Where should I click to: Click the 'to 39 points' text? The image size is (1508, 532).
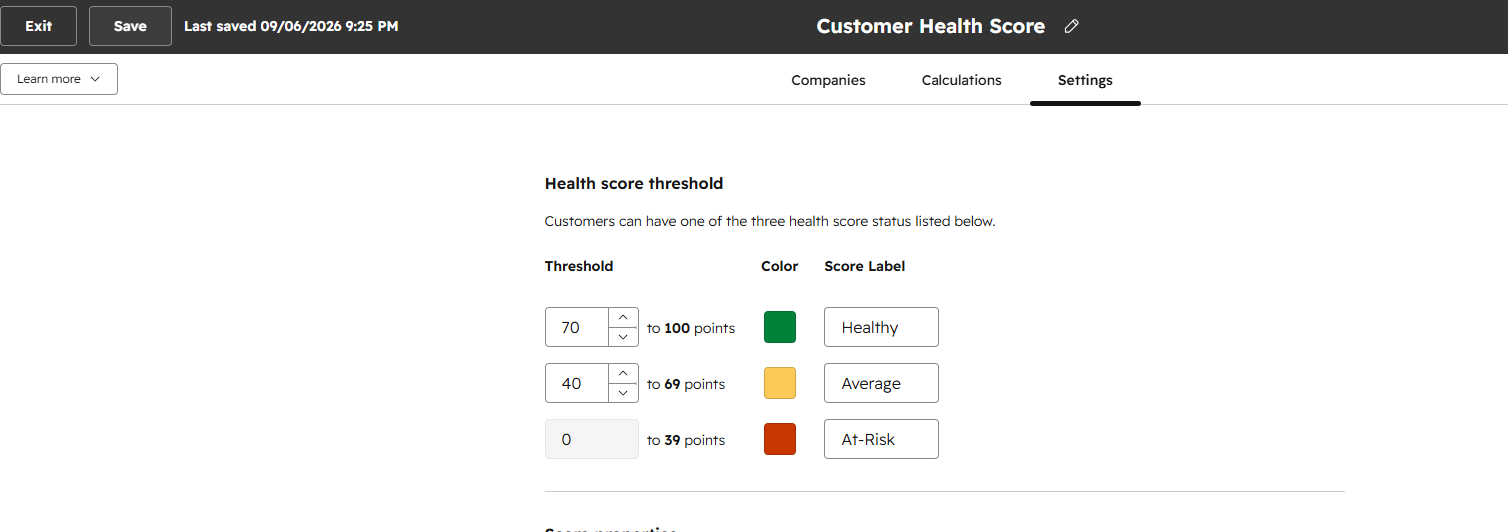pos(686,440)
